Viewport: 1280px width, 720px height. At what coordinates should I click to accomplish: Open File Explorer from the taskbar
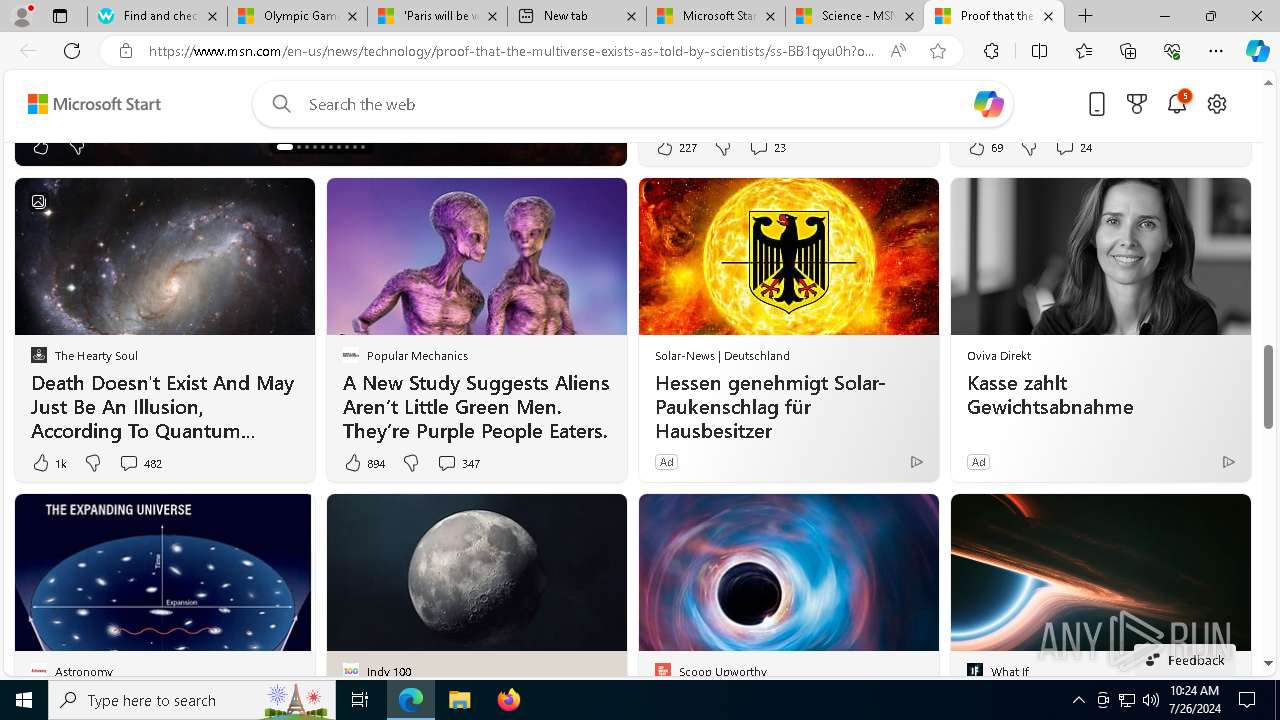tap(459, 700)
